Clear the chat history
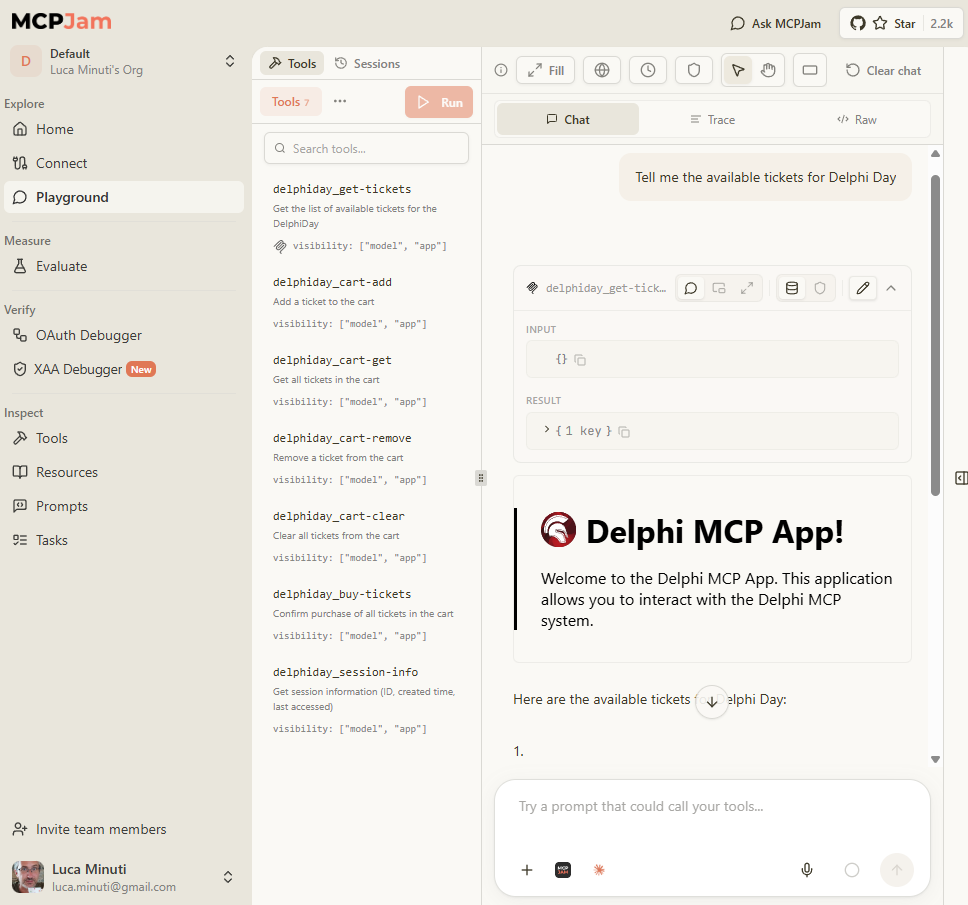The image size is (968, 905). point(883,70)
